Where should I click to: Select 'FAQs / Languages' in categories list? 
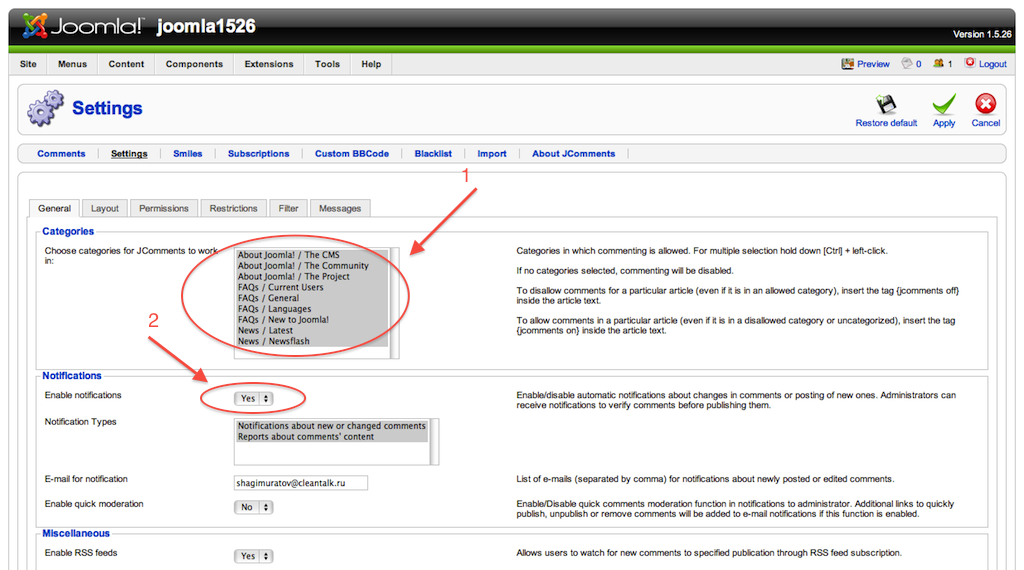coord(274,309)
